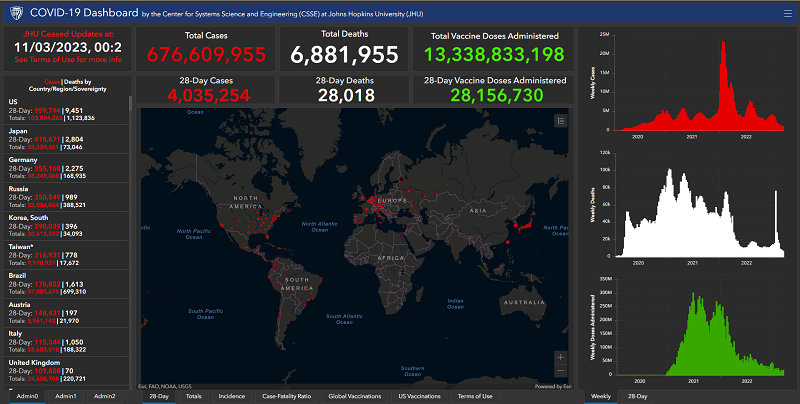Open the Global Vaccinations tab
Image resolution: width=800 pixels, height=404 pixels.
coord(355,396)
